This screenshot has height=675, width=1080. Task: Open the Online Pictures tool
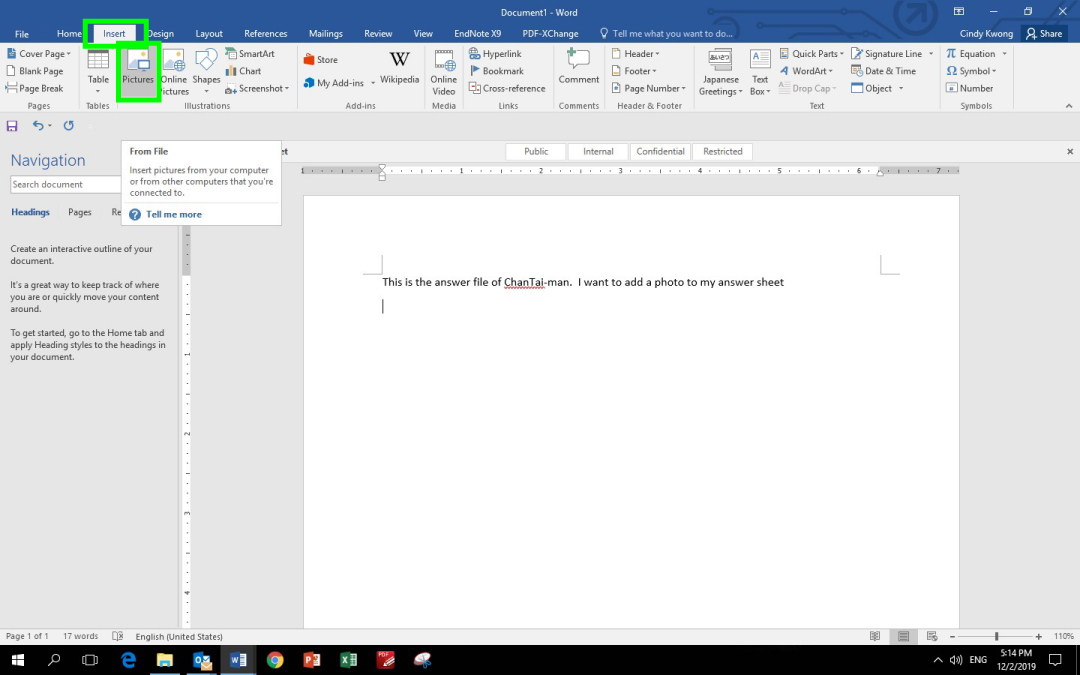coord(174,72)
